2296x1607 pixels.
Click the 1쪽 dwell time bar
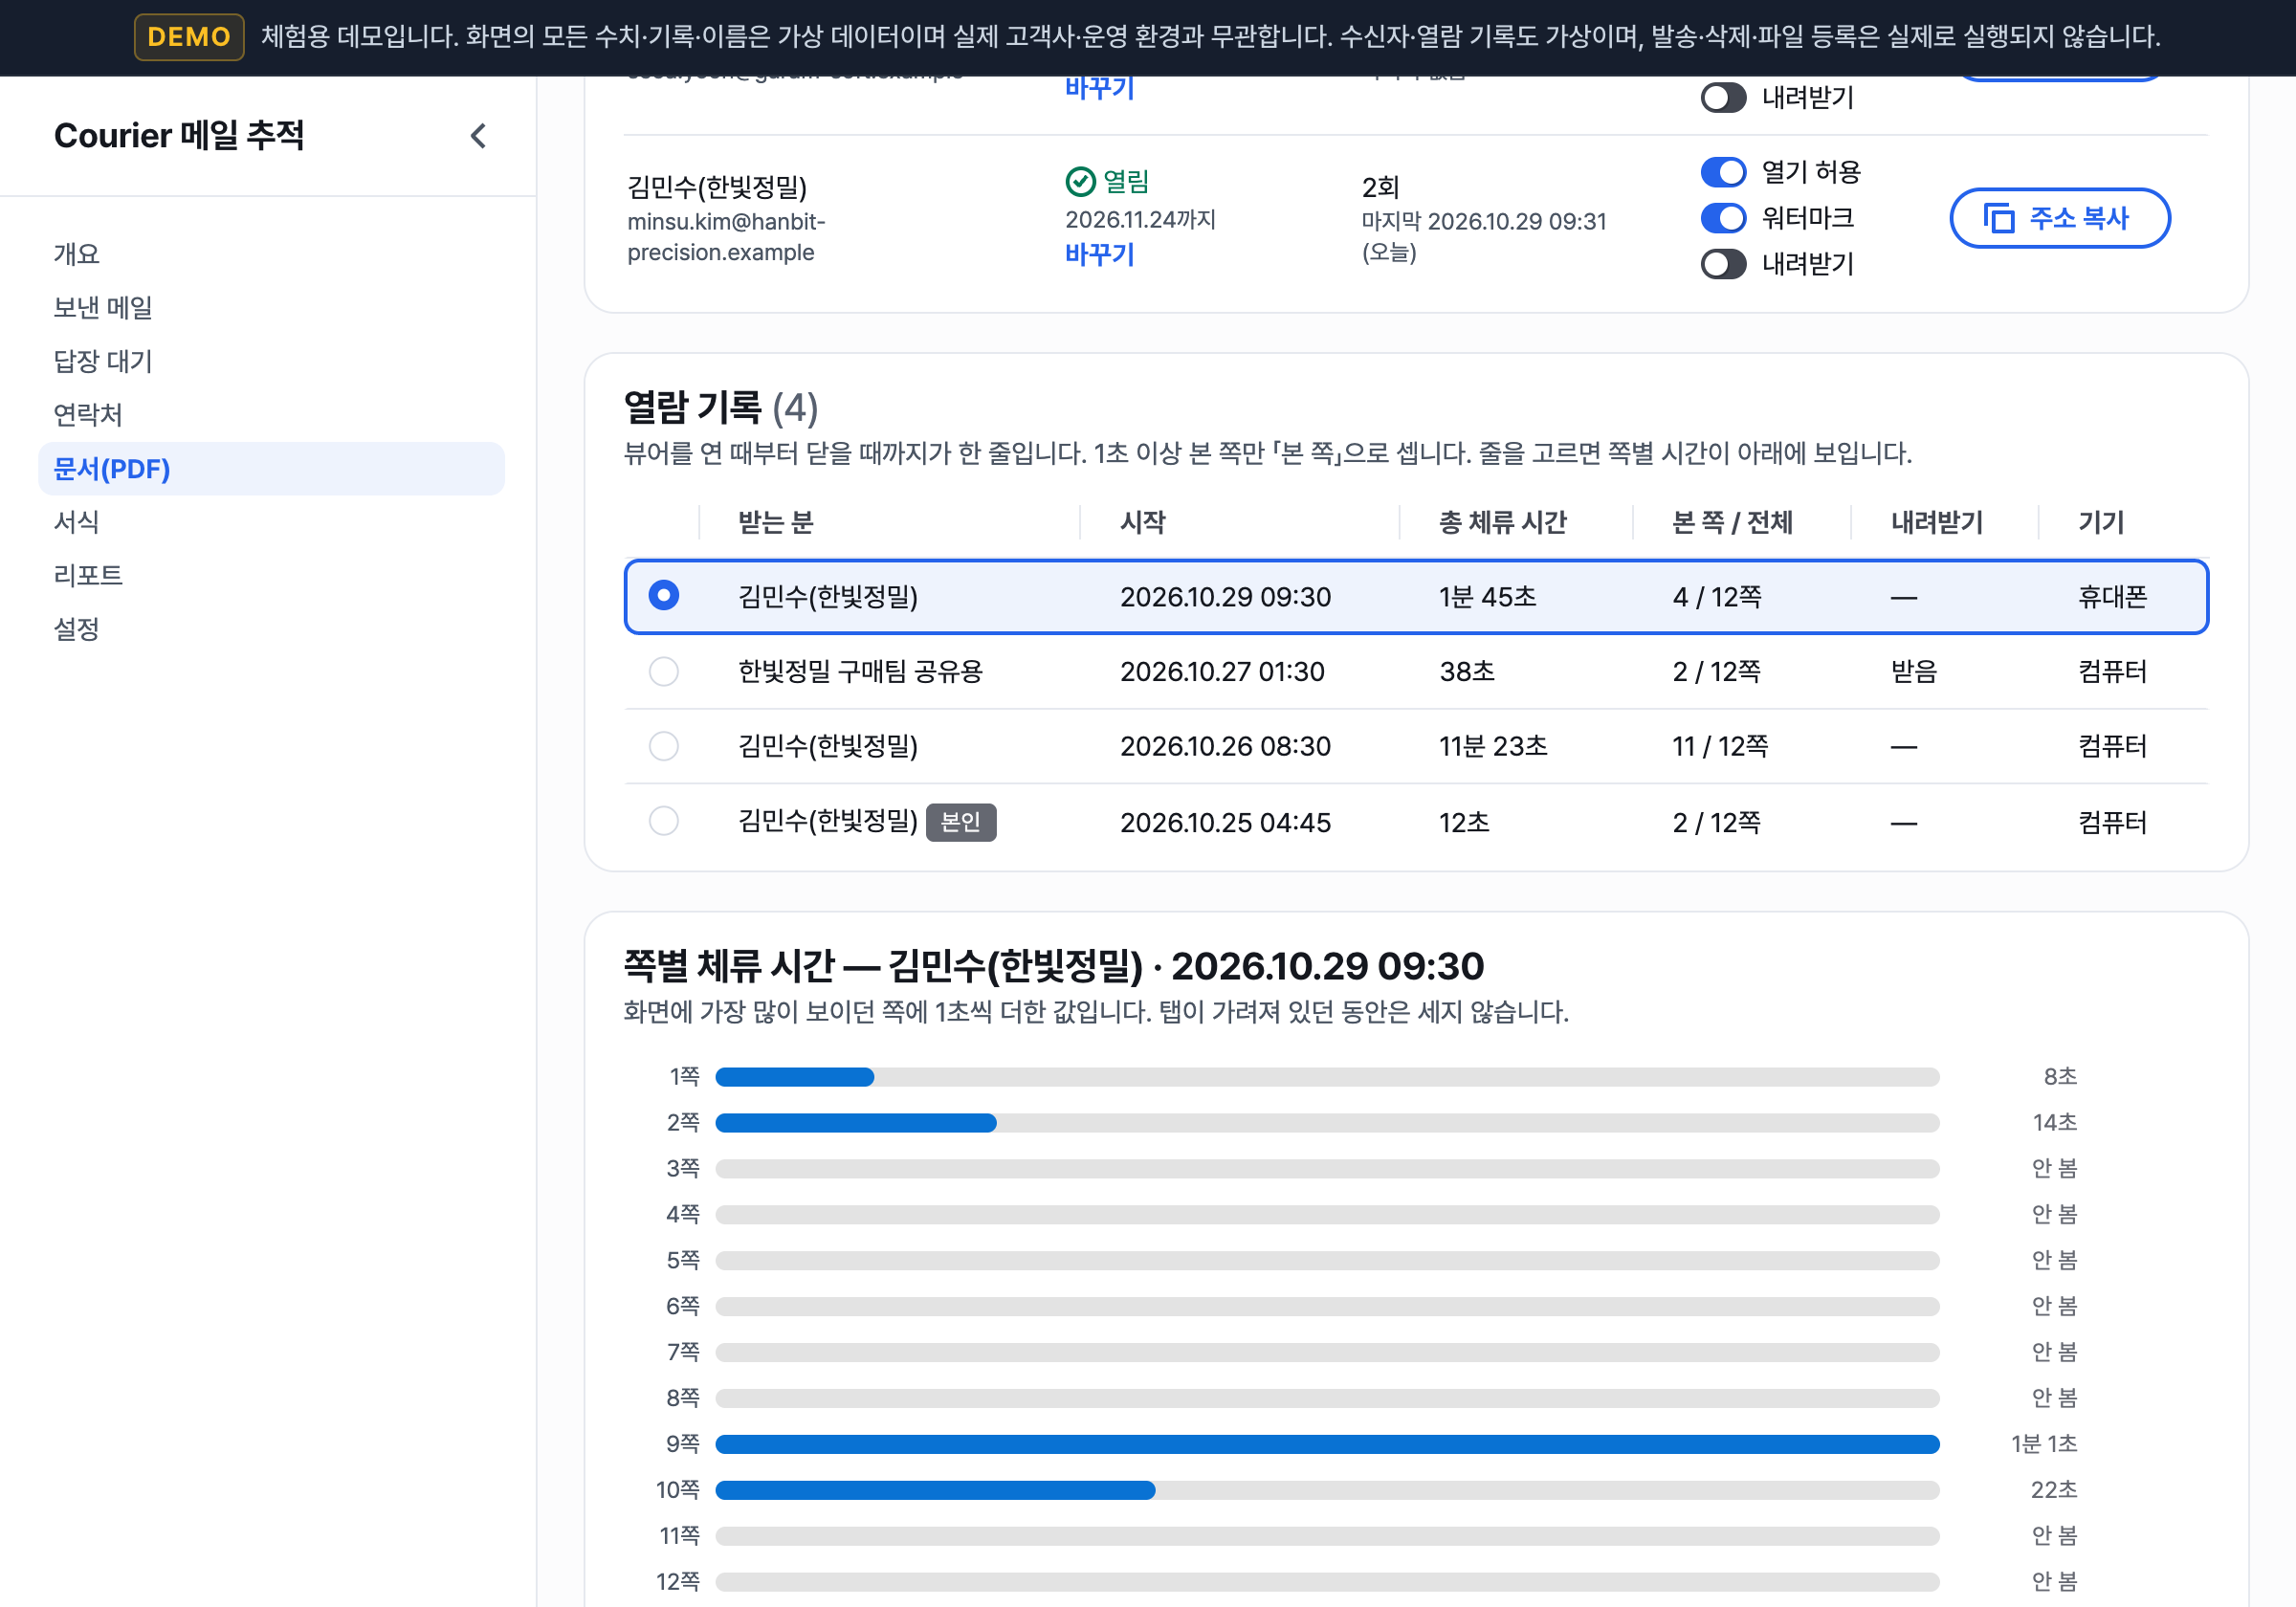(x=1327, y=1076)
